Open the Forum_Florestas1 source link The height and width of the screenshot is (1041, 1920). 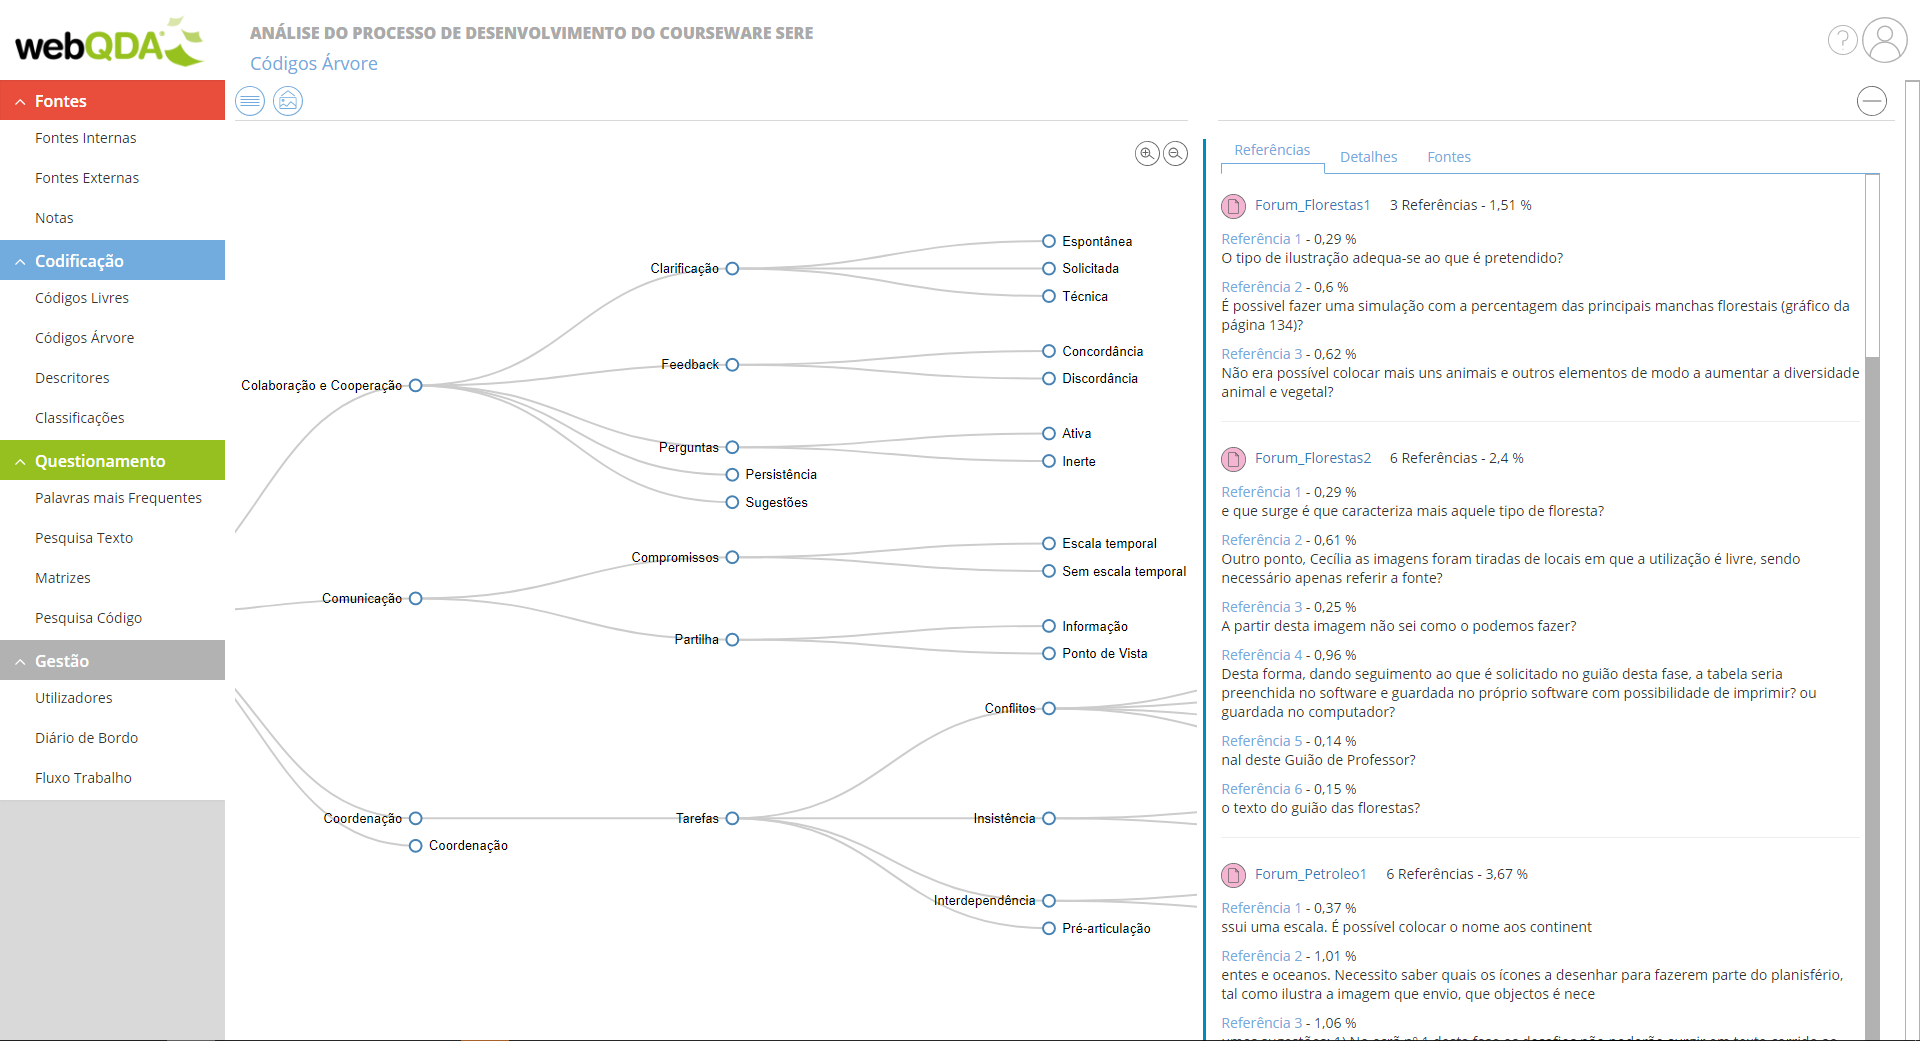point(1312,205)
